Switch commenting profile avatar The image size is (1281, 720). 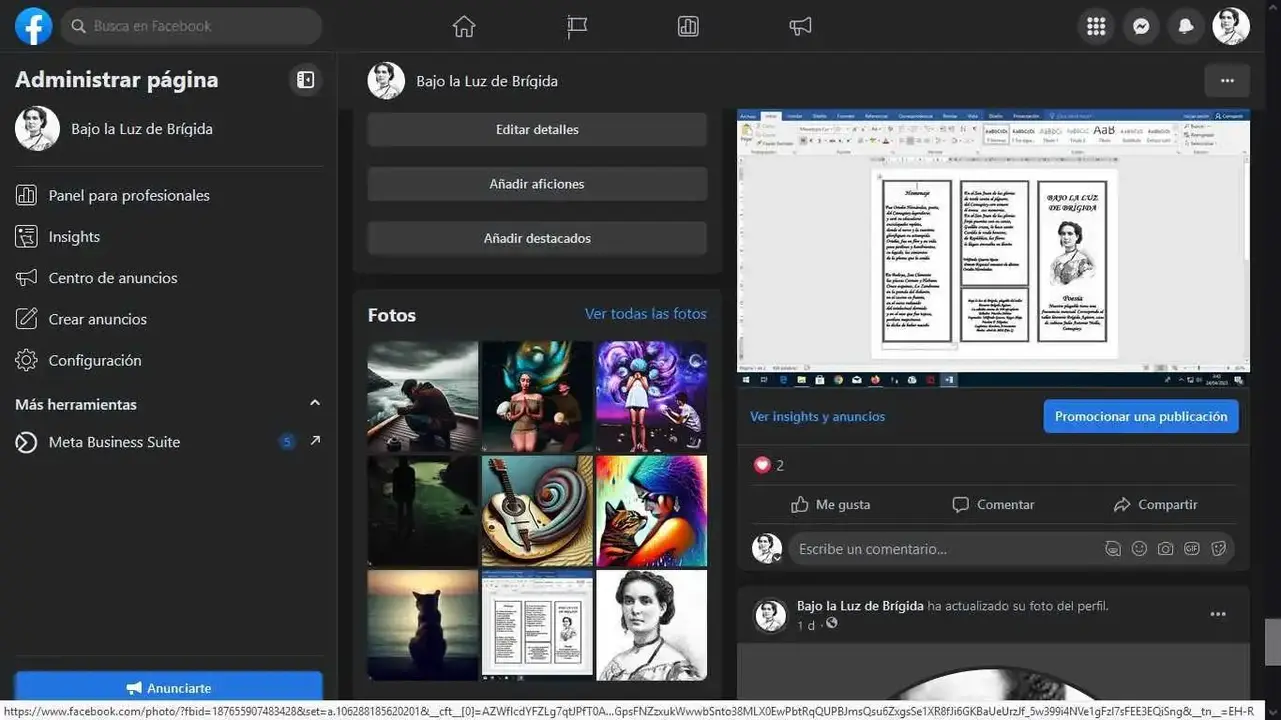pyautogui.click(x=767, y=548)
